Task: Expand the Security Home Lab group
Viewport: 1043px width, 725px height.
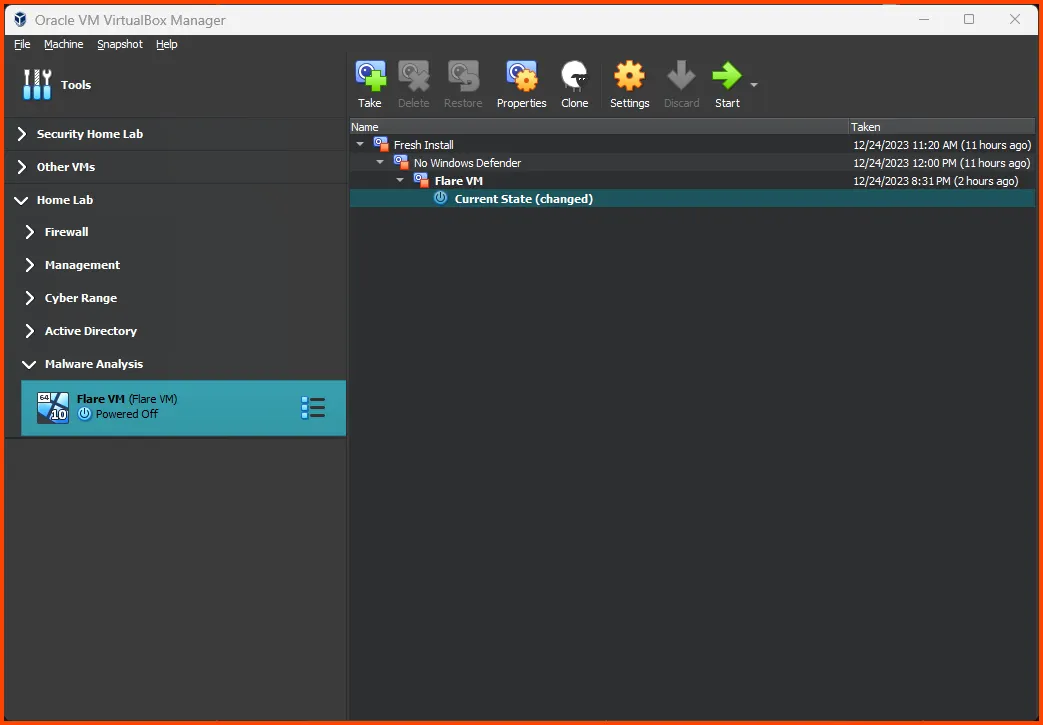Action: point(21,134)
